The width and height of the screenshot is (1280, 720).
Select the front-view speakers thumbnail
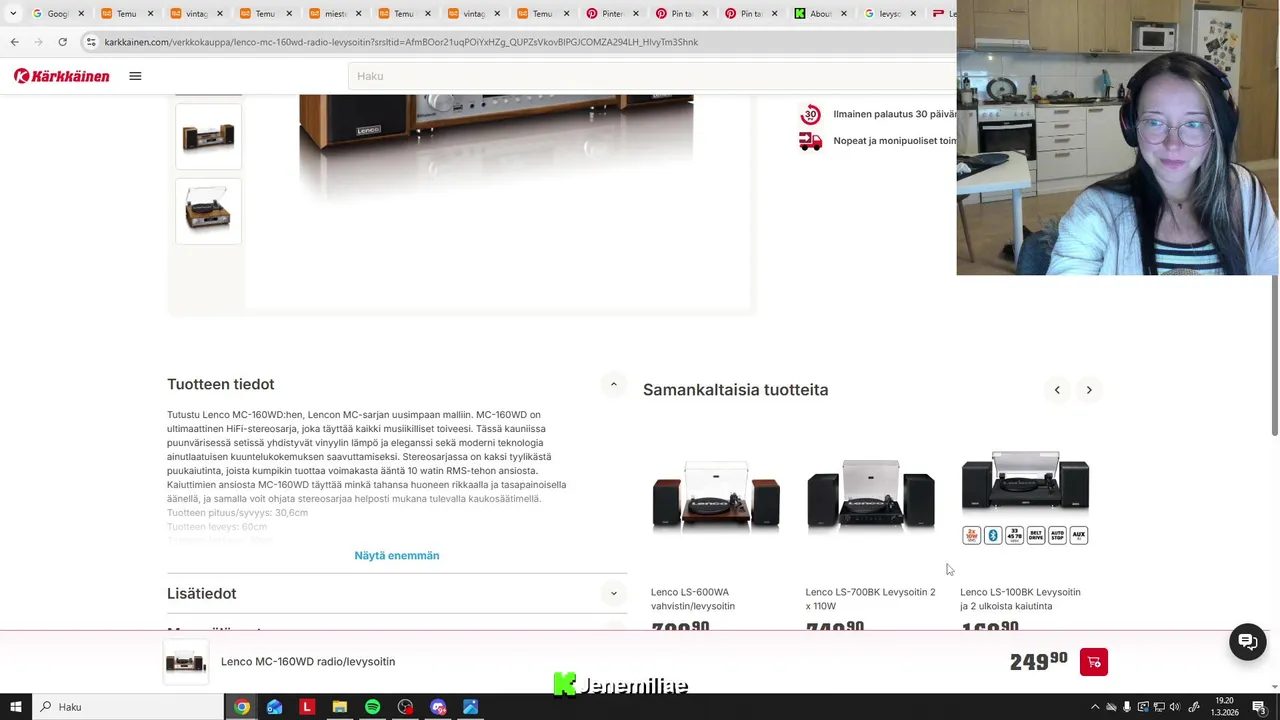208,137
